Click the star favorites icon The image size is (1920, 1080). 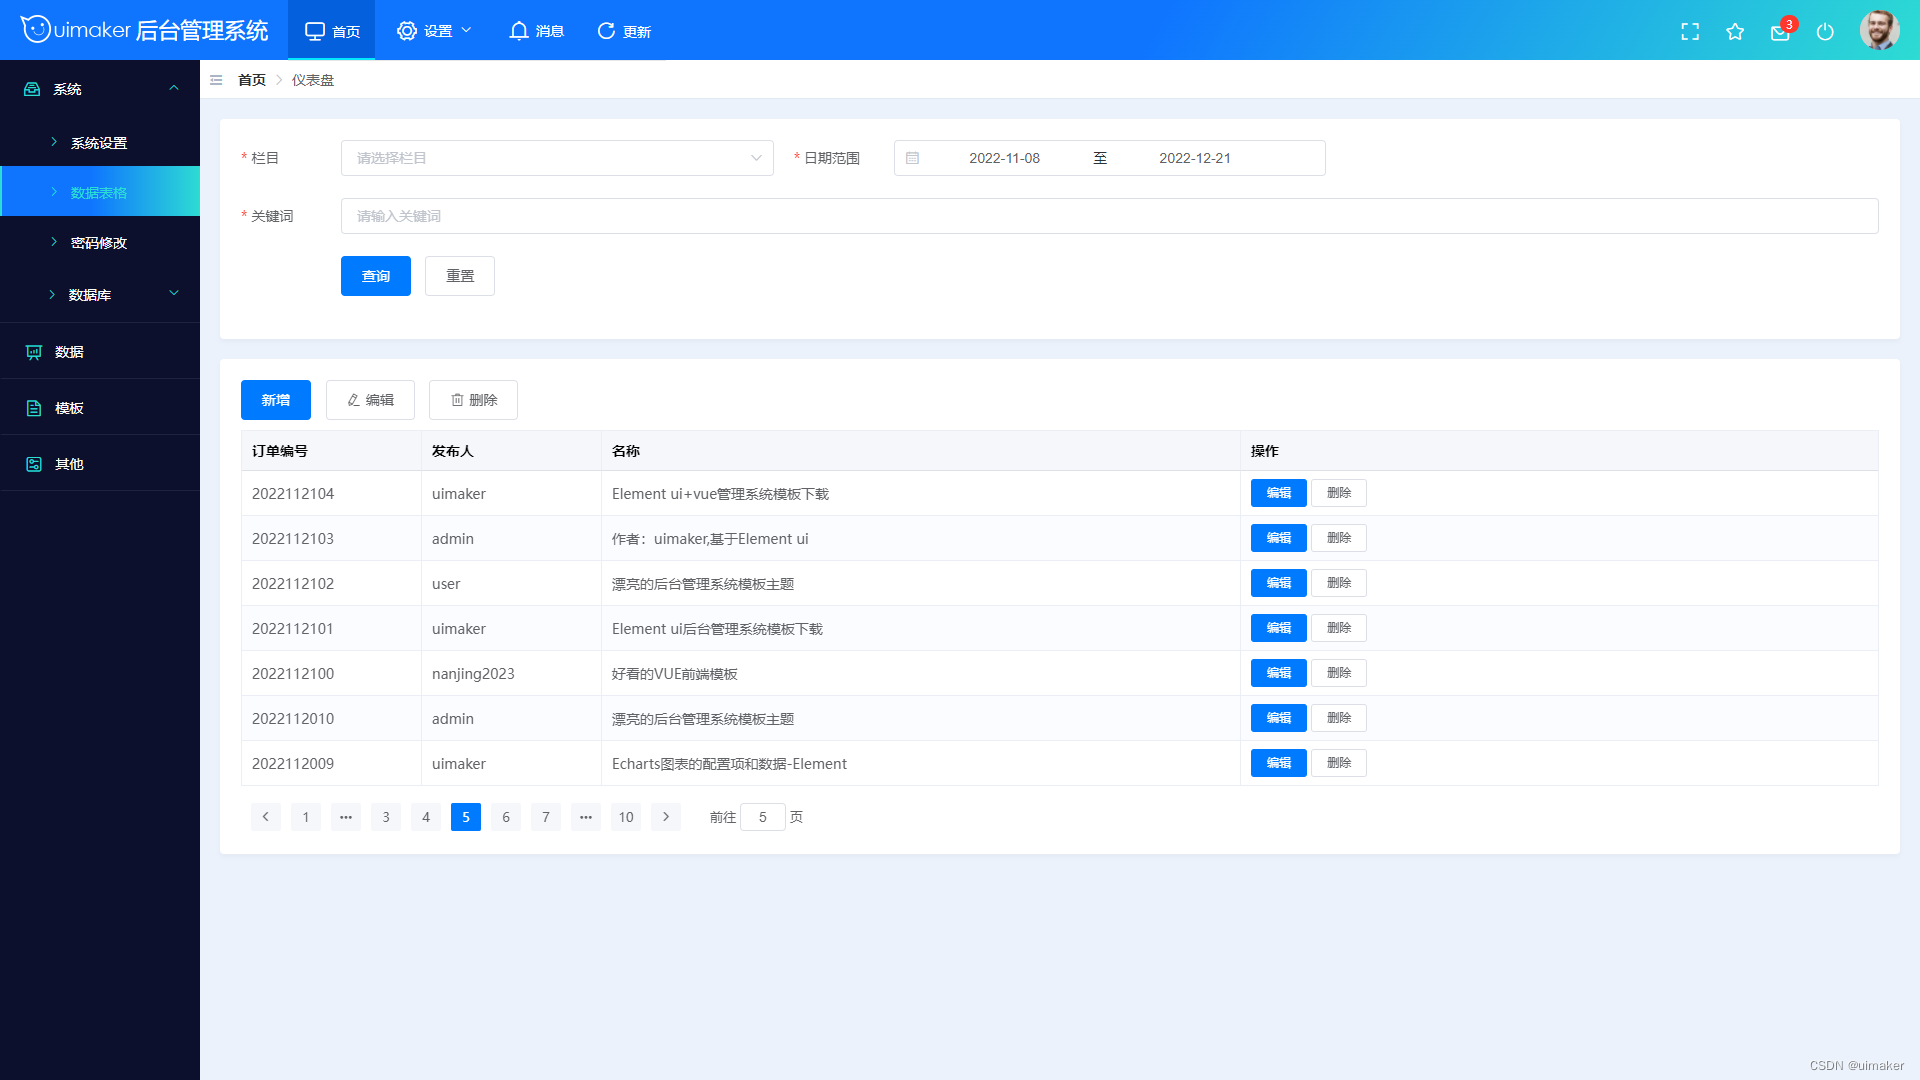1735,32
